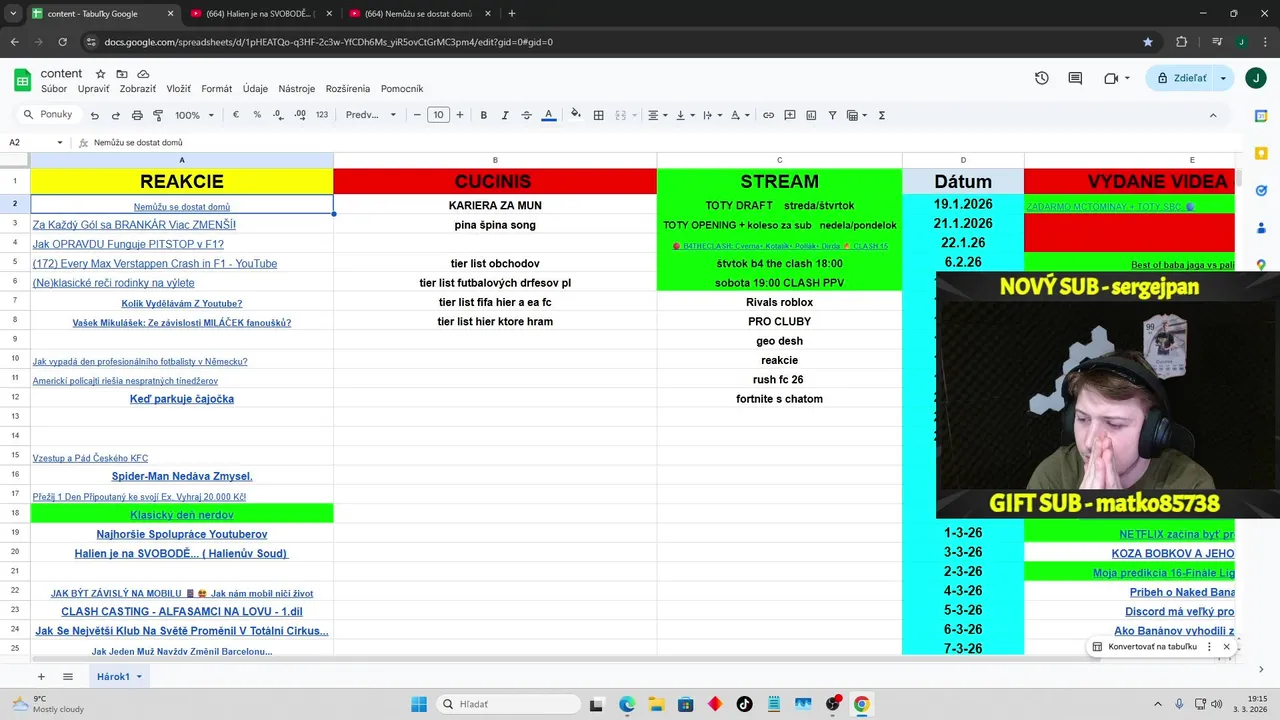
Task: Open font family dropdown Predv...
Action: 371,115
